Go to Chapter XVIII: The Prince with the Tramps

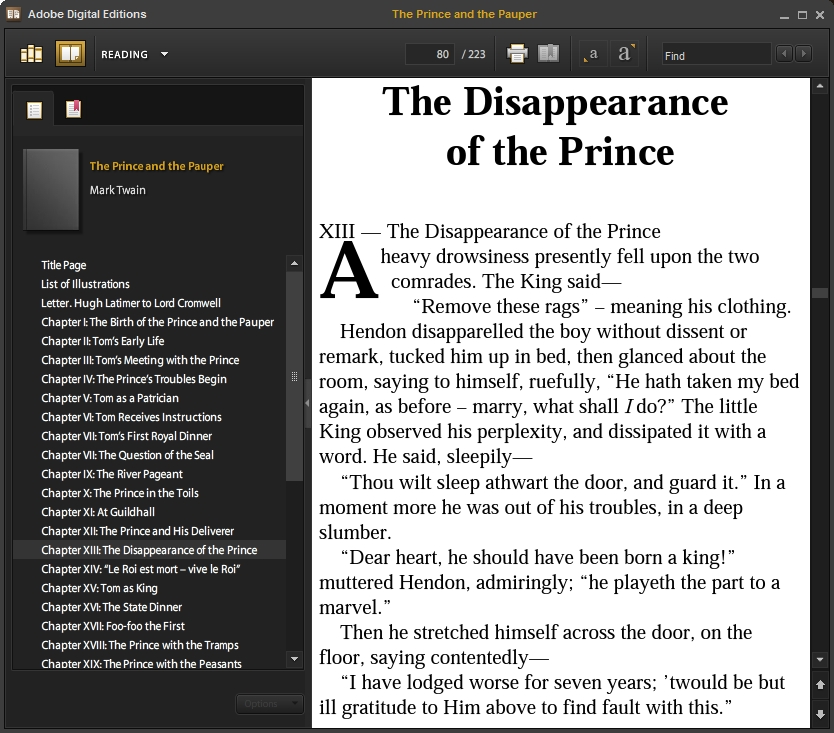click(x=140, y=645)
